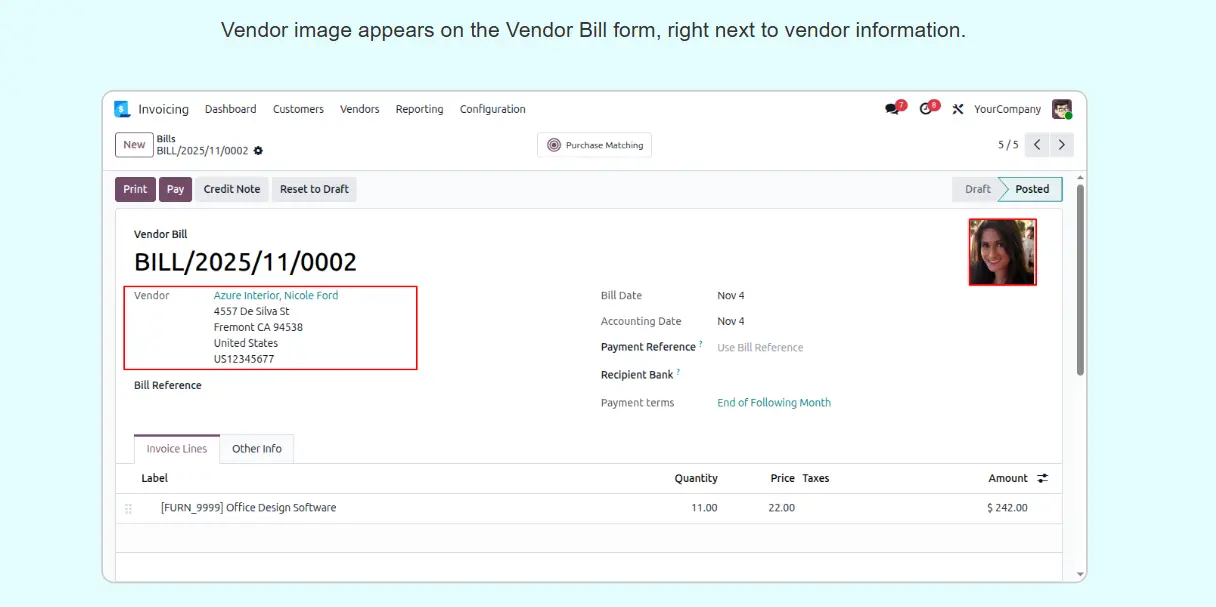The width and height of the screenshot is (1216, 607).
Task: Open the Azure Interior, Nicole Ford vendor link
Action: coord(276,296)
